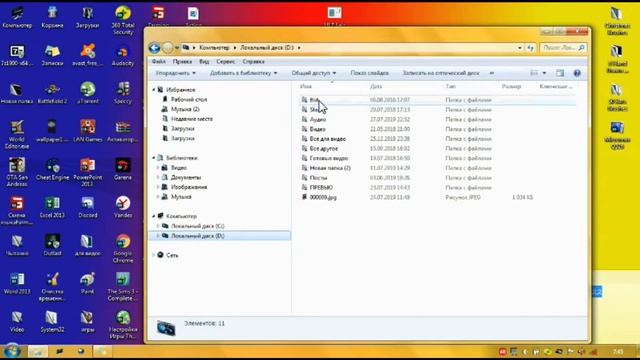Open the Explorer help question-mark icon
640x360 pixels.
click(x=577, y=73)
